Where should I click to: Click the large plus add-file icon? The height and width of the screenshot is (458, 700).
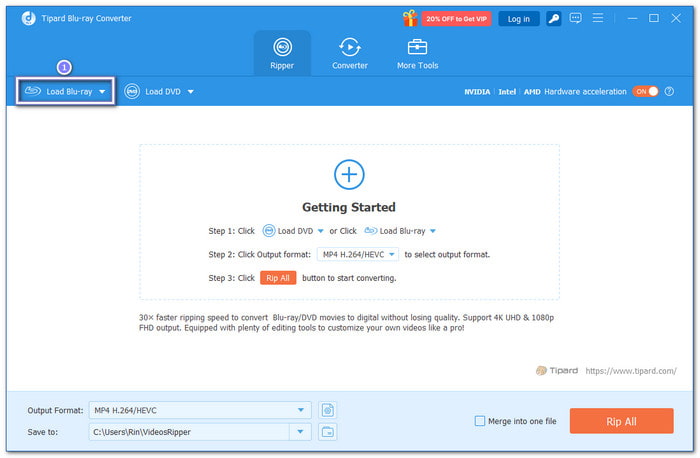[349, 174]
